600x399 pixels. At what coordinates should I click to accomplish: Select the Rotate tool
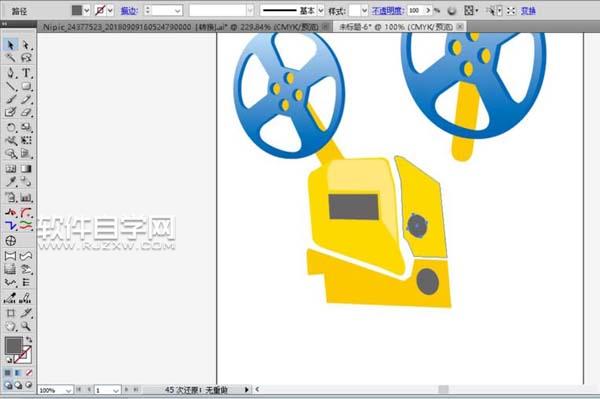(x=10, y=127)
